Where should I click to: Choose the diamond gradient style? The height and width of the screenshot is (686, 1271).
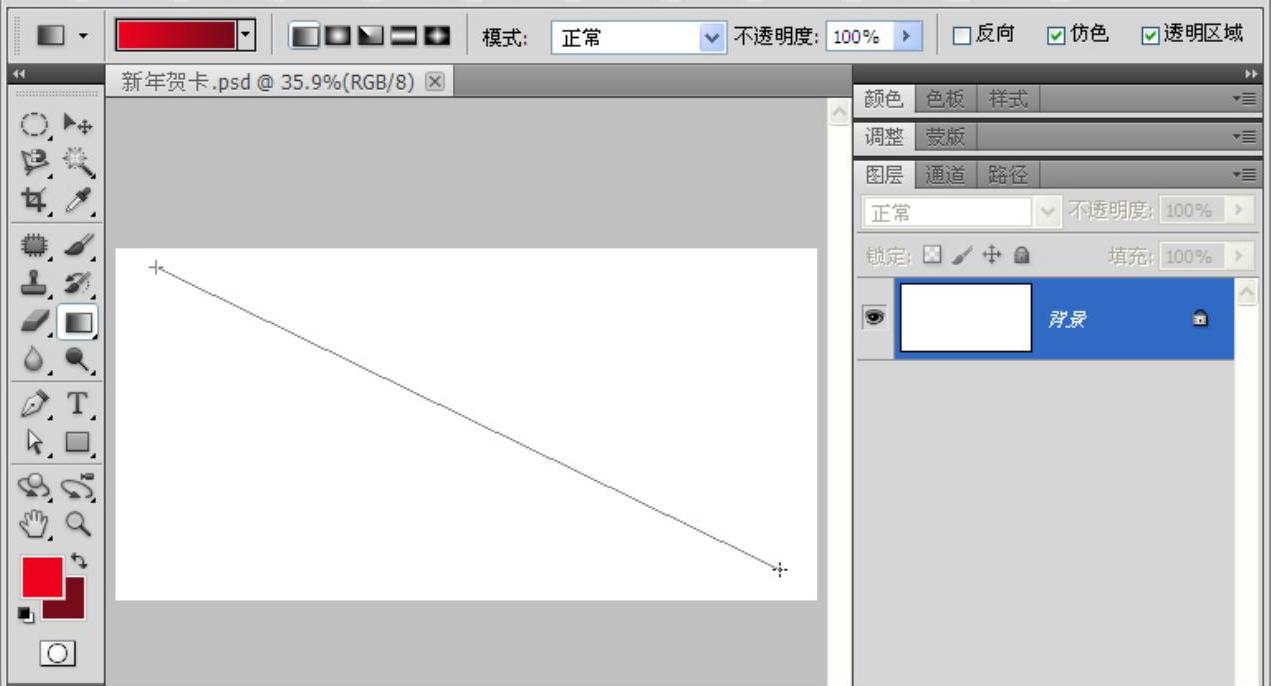pos(436,37)
